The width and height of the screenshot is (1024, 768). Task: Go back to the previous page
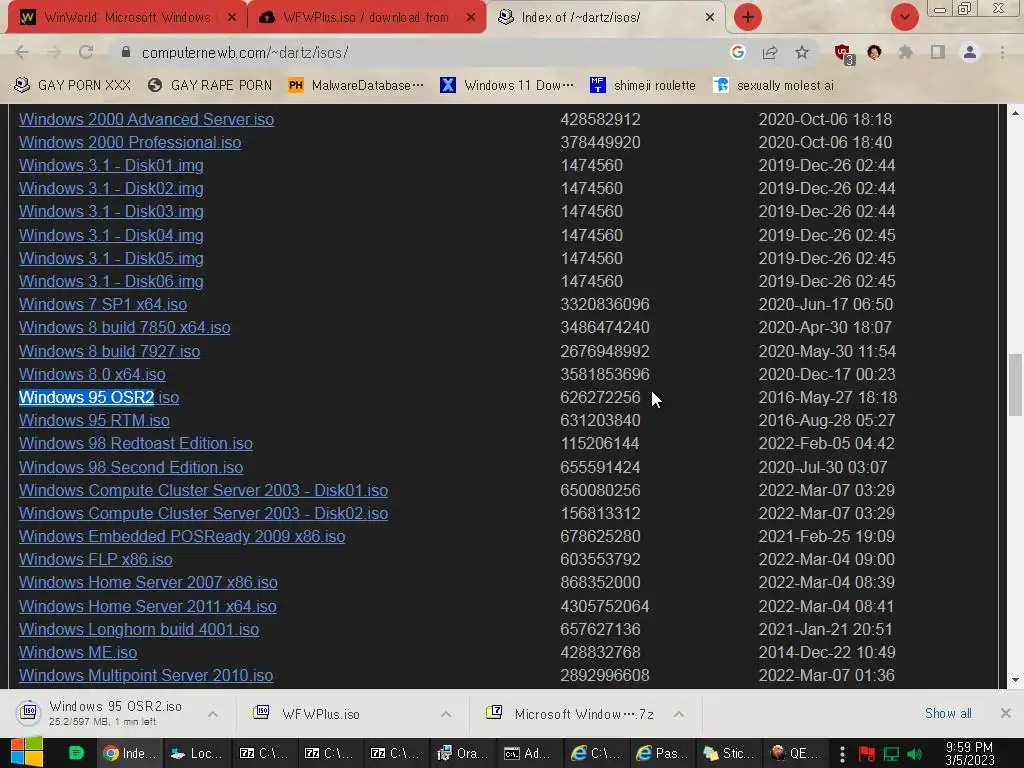22,52
